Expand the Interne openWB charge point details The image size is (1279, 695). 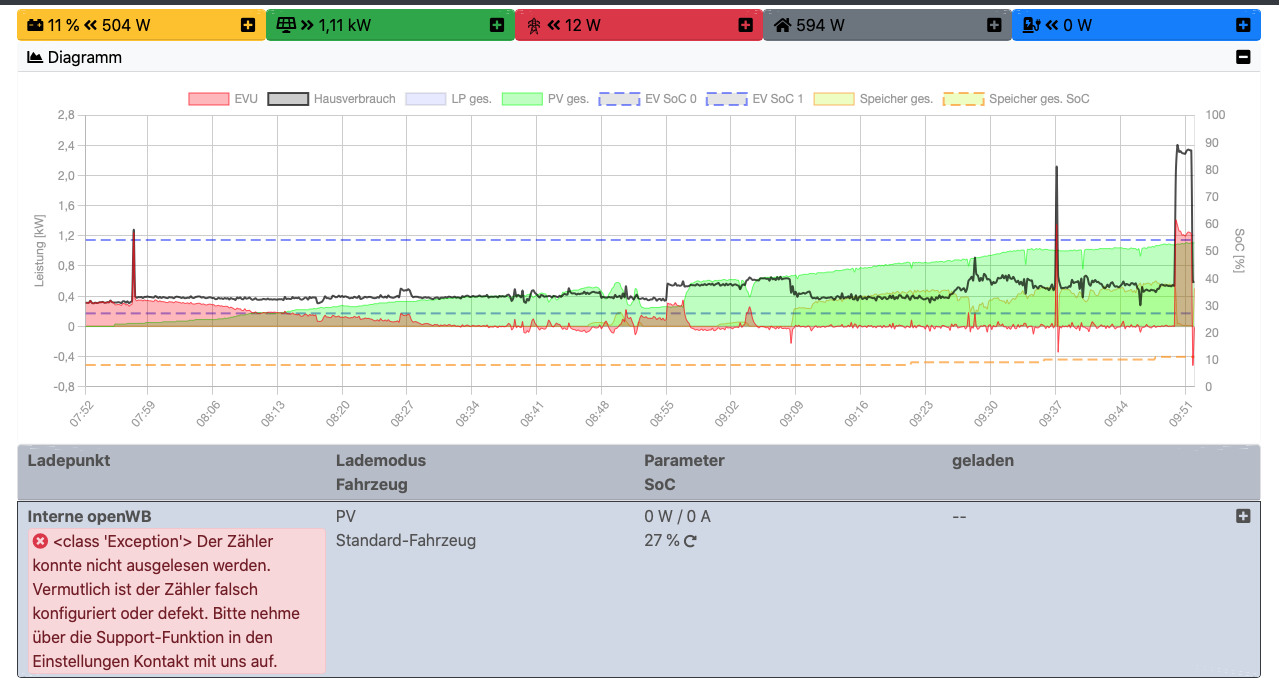1243,516
